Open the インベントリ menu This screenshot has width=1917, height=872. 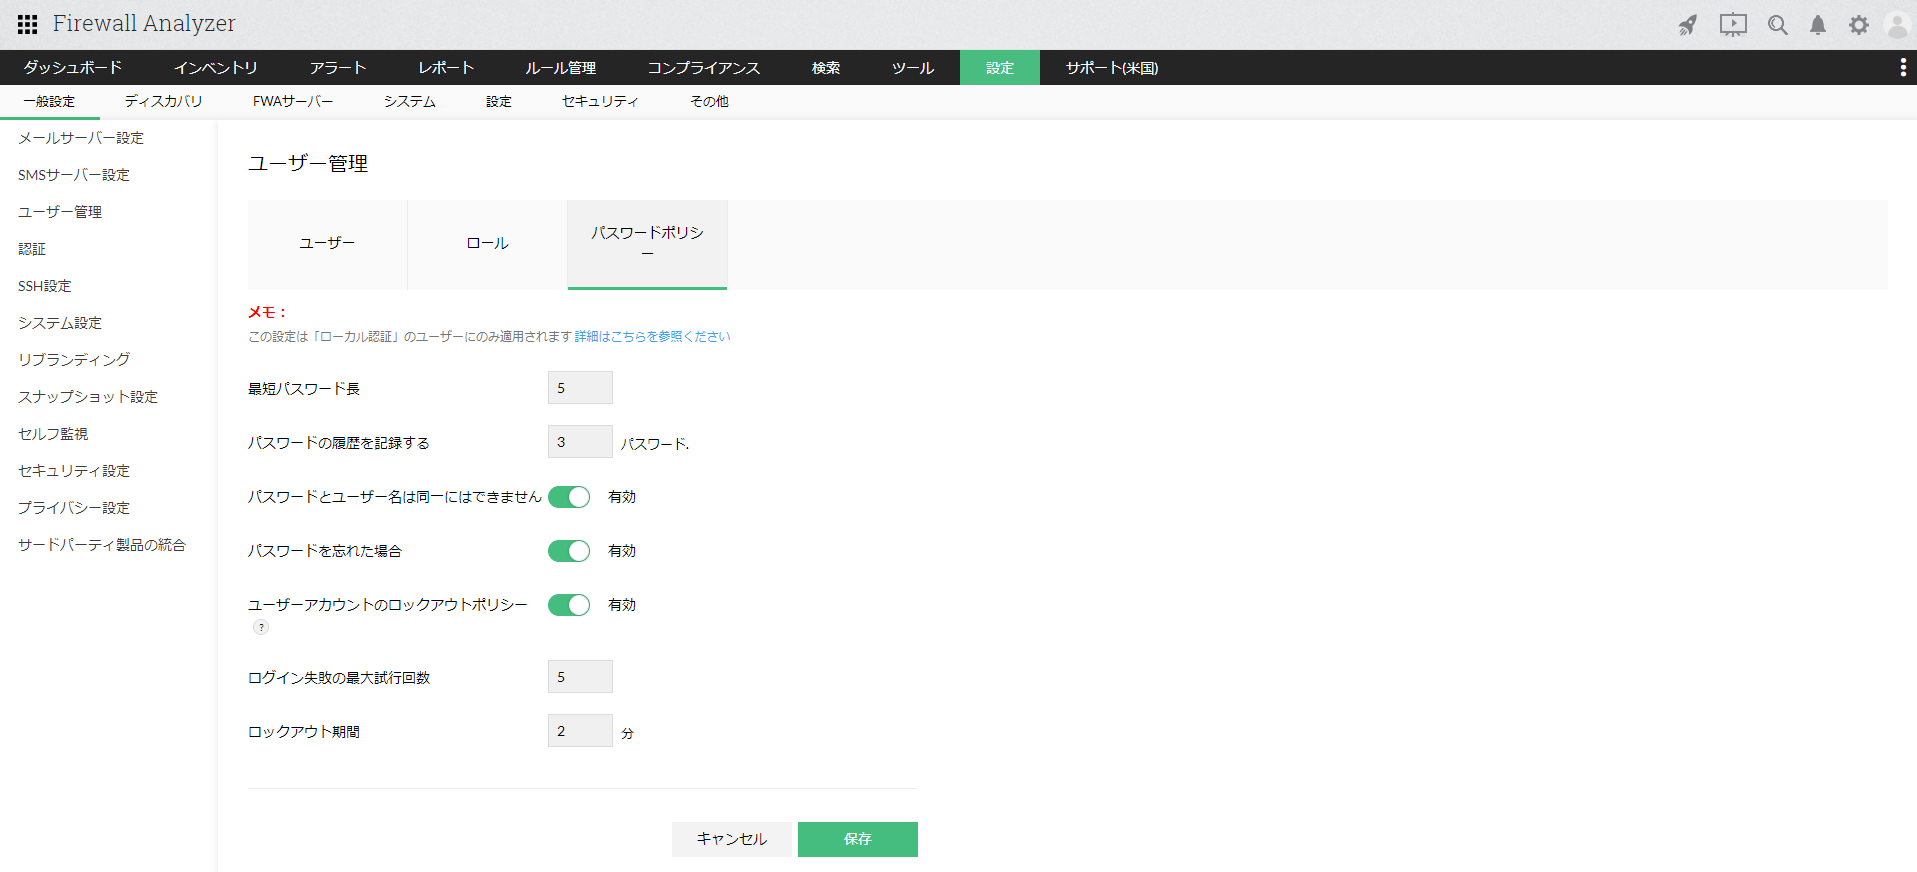point(216,67)
